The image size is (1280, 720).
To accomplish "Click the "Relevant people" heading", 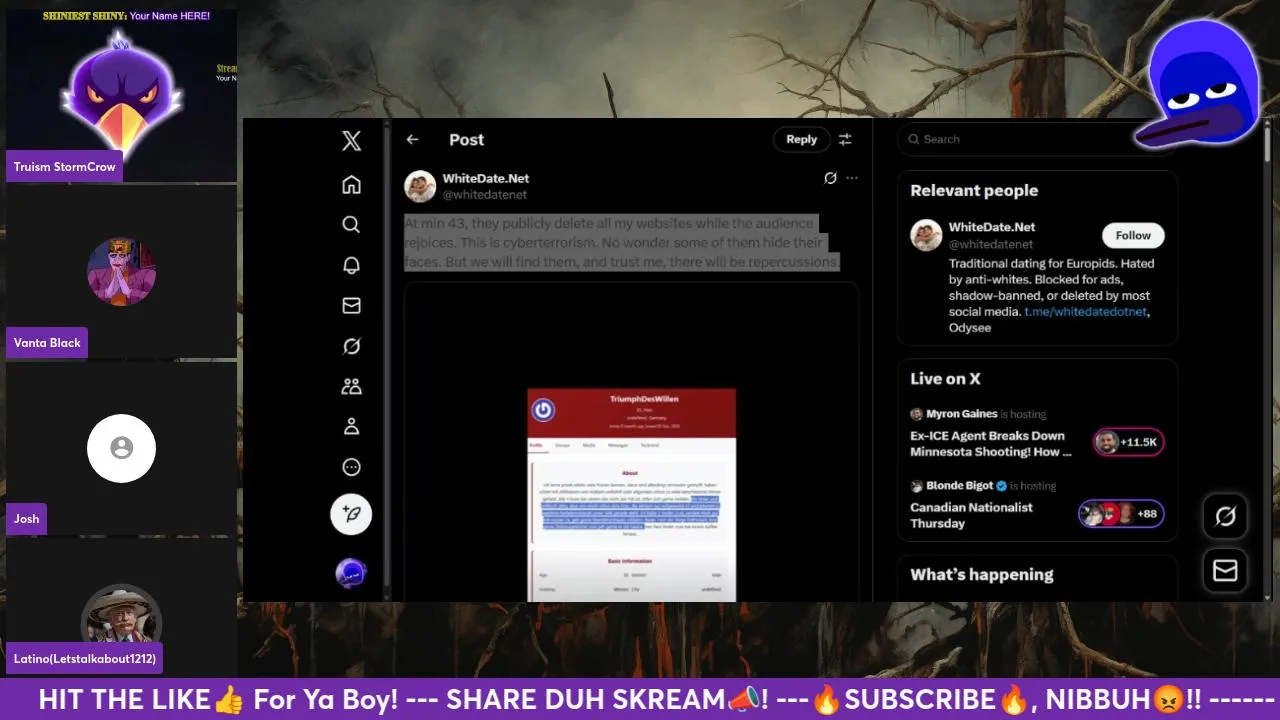I will (x=974, y=191).
